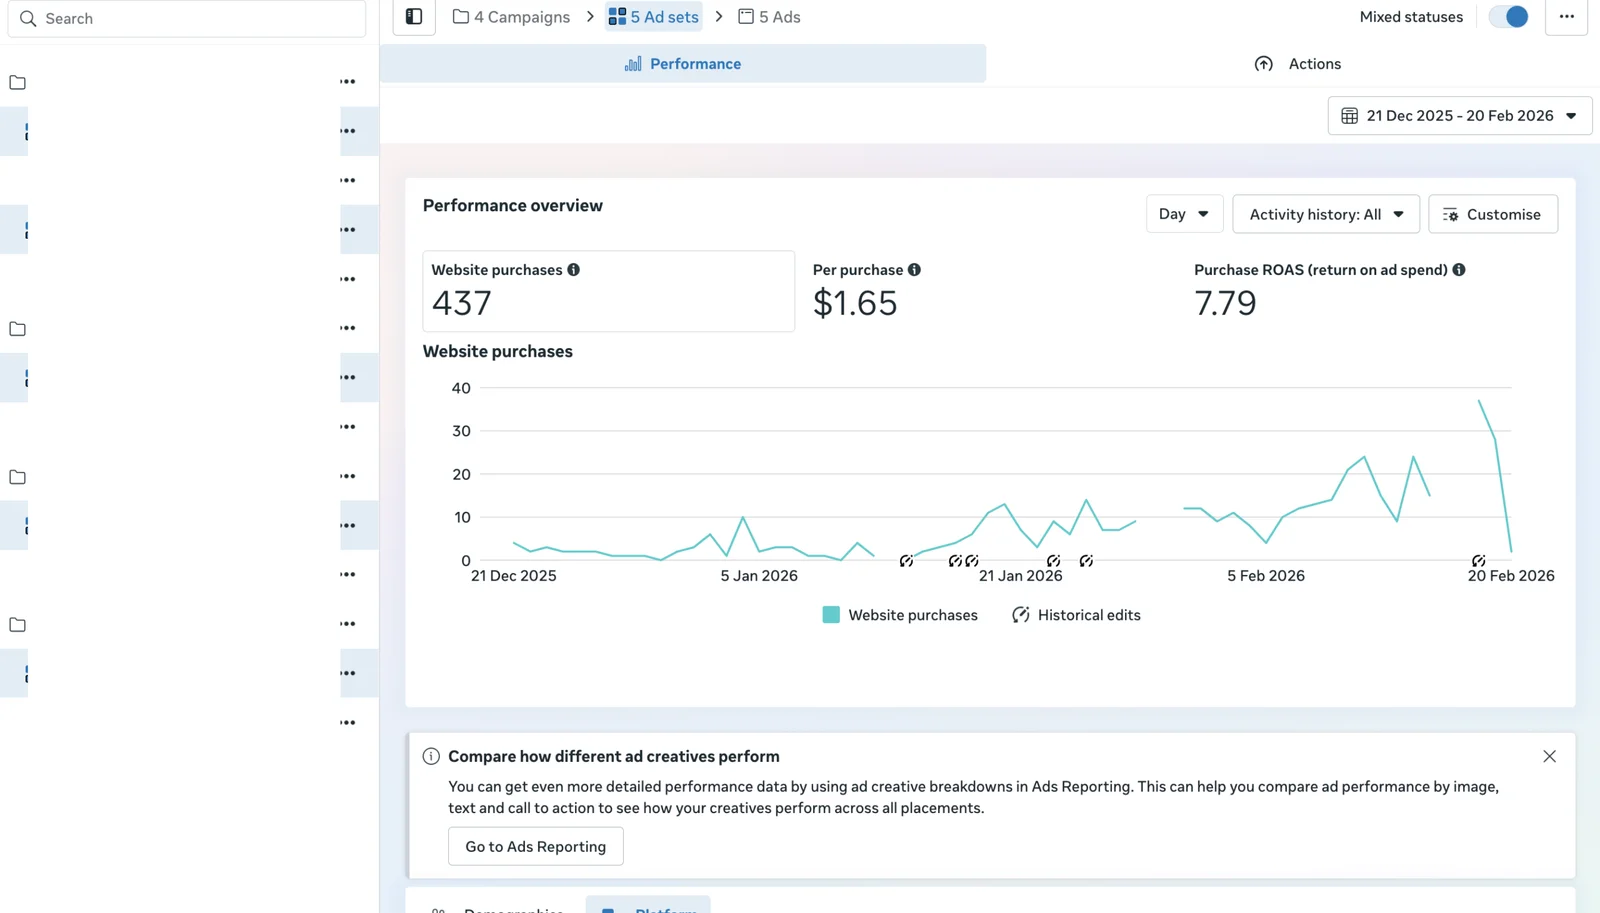Click the info icon beside Website purchases
The image size is (1600, 913).
click(573, 270)
